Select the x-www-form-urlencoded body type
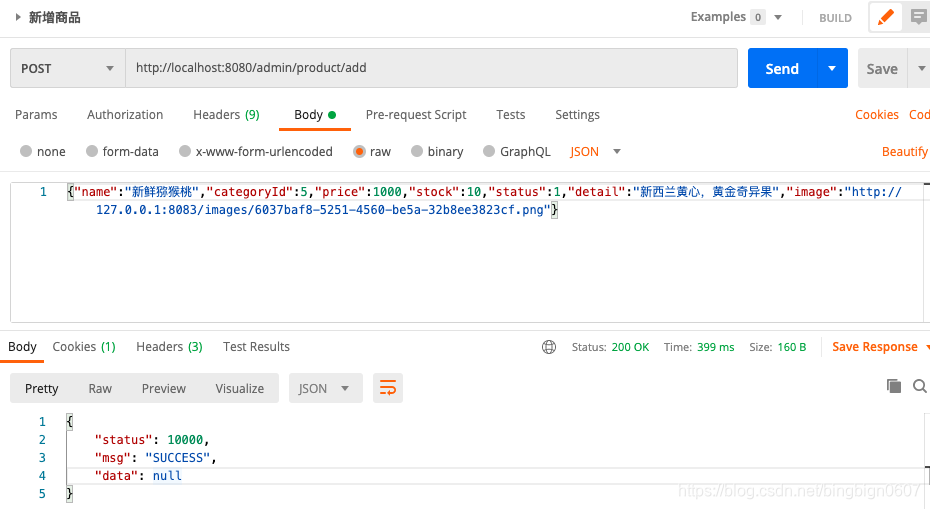Viewport: 930px width, 509px height. click(256, 152)
